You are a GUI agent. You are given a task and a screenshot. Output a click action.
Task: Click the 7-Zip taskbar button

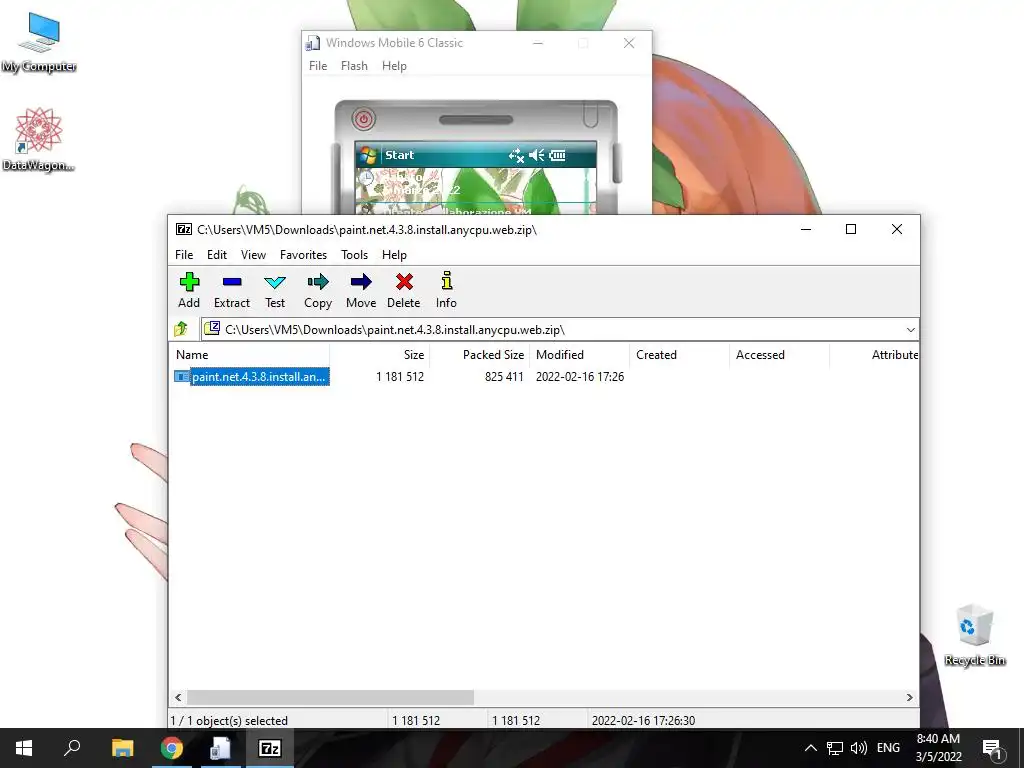[270, 748]
